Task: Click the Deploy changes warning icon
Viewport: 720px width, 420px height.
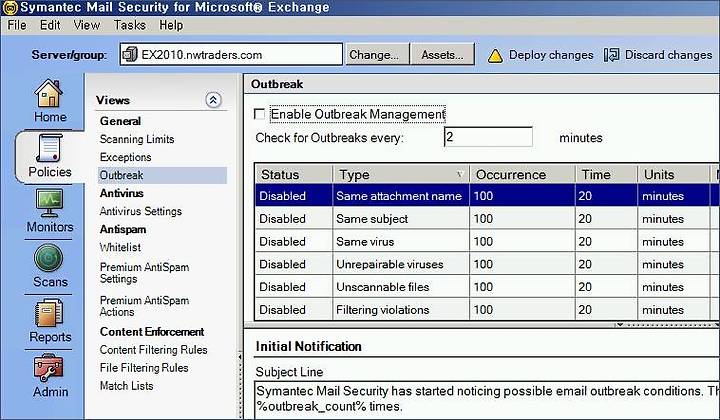Action: click(x=495, y=56)
